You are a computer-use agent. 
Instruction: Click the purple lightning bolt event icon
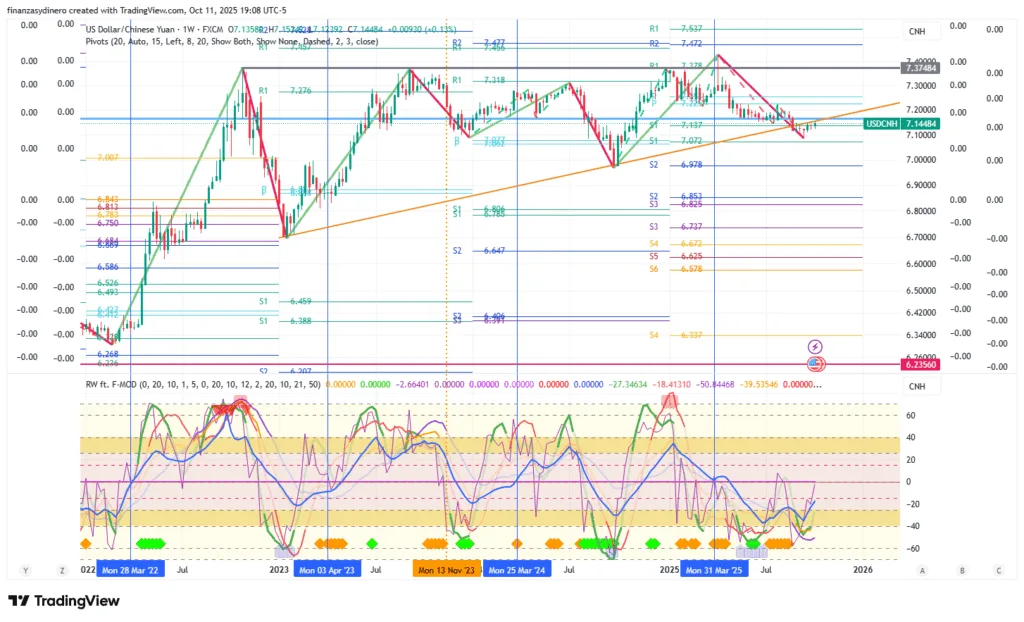pyautogui.click(x=815, y=346)
